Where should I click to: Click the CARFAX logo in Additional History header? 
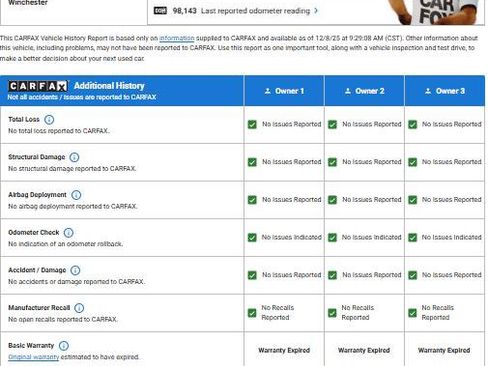(38, 86)
